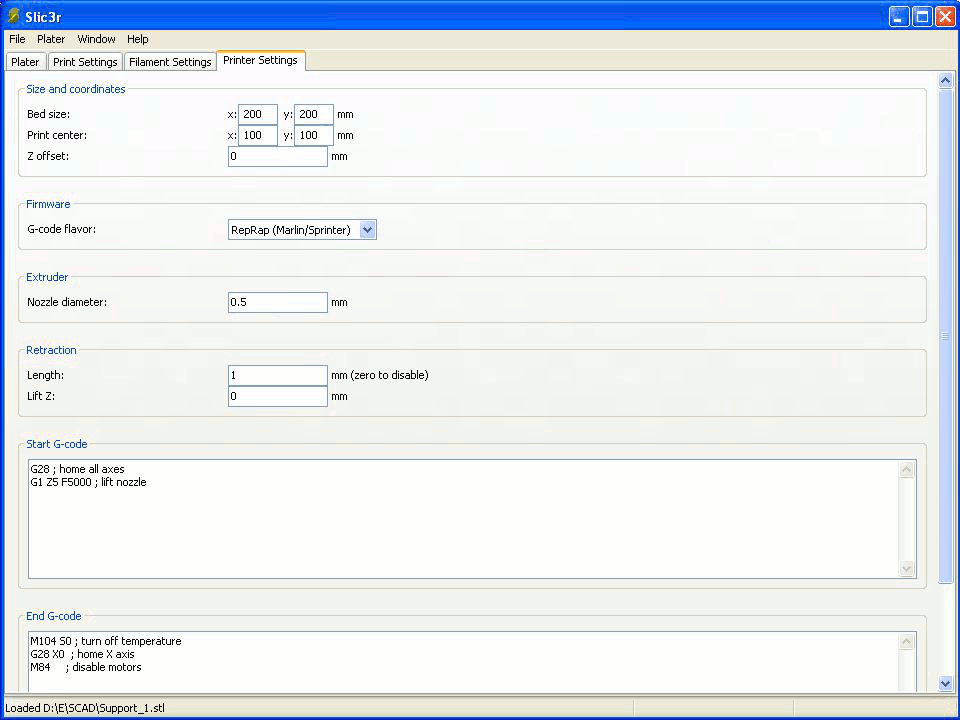Switch to the Plater tab
Screen dimensions: 960x720
(x=25, y=62)
